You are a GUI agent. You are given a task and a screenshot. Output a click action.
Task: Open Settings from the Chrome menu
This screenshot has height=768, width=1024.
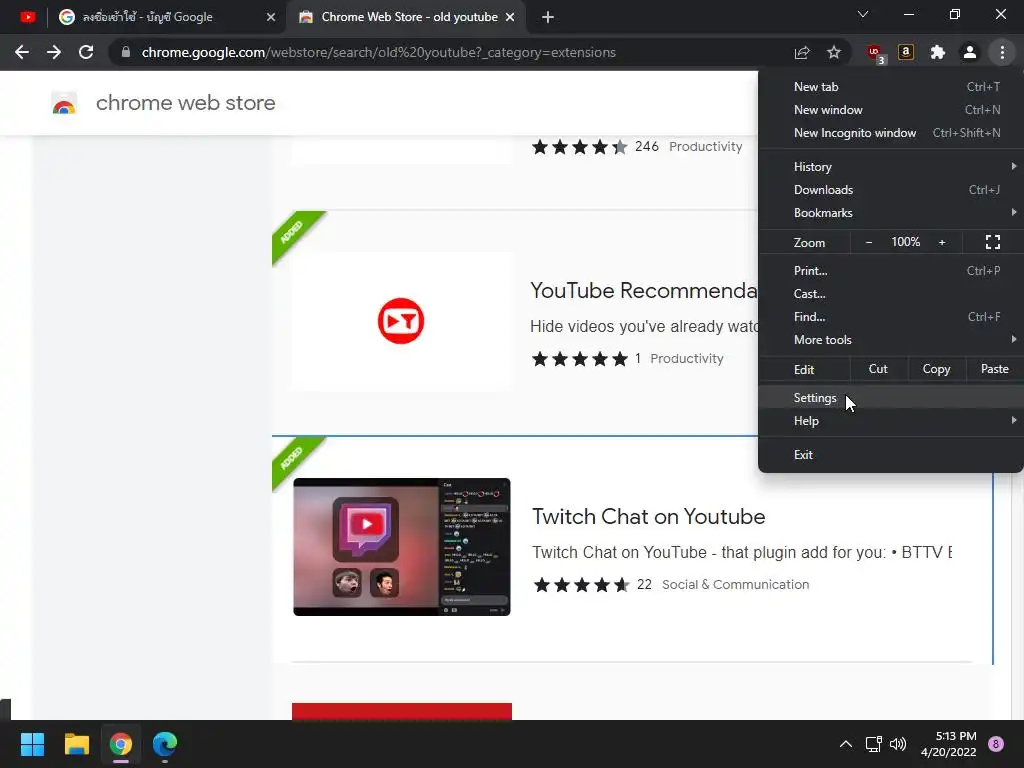891,398
